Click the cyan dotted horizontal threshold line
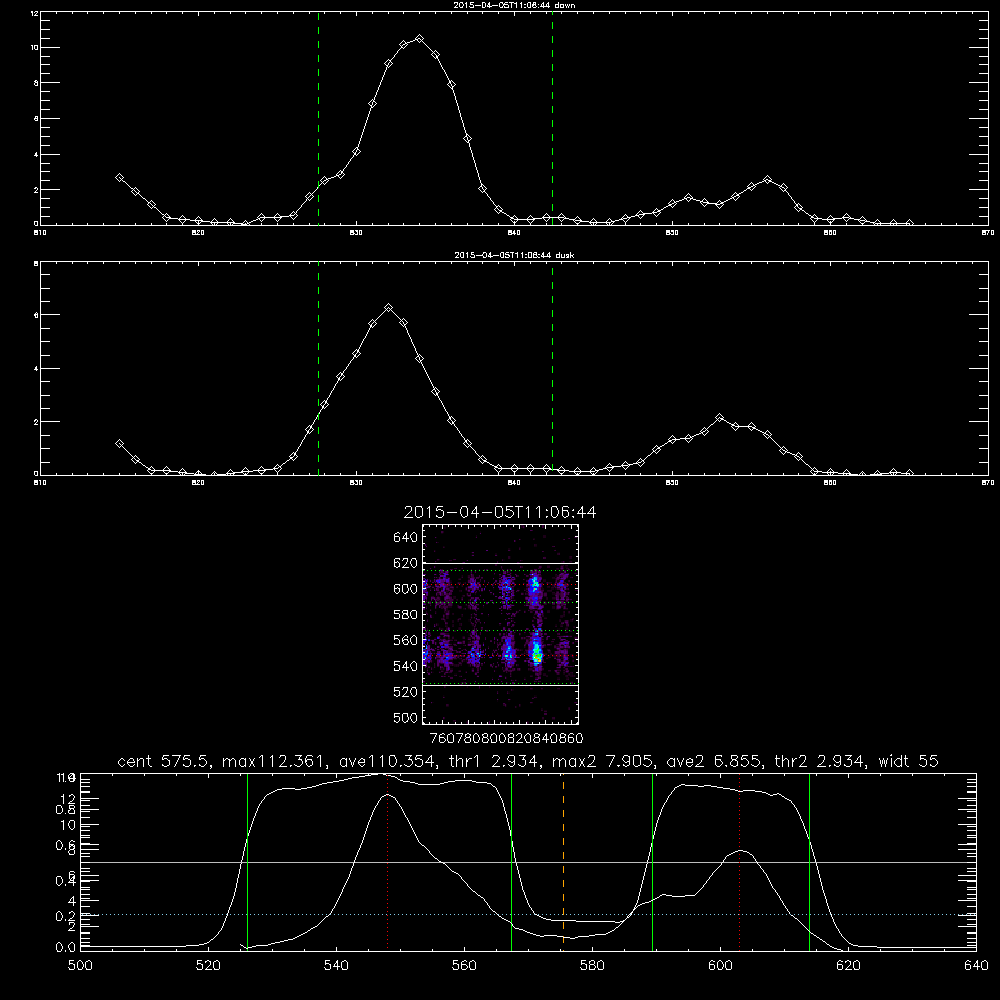This screenshot has width=1000, height=1000. pos(528,915)
